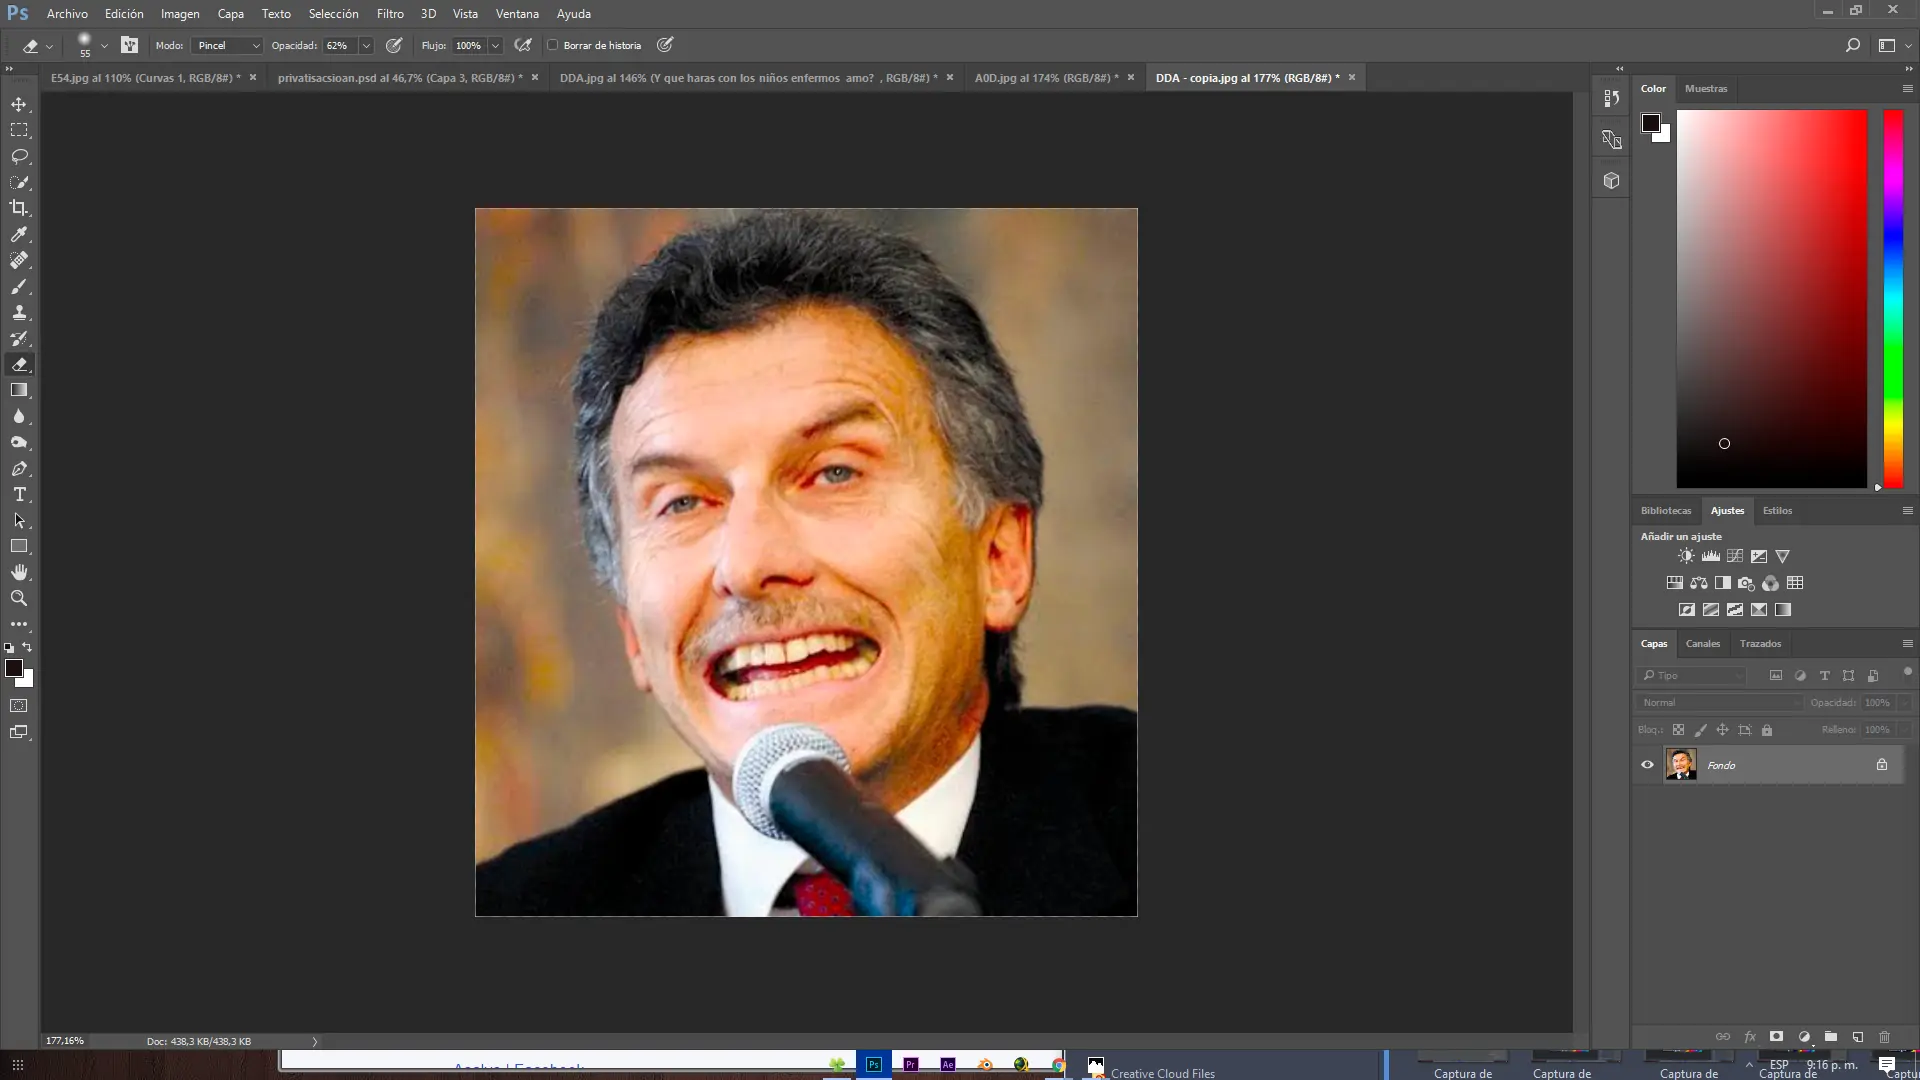Add a Brightness/Contrast adjustment
The image size is (1920, 1080).
[1686, 556]
